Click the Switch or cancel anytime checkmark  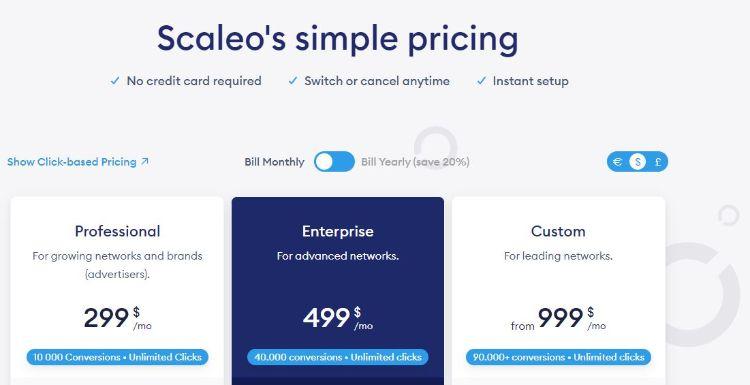(x=293, y=81)
